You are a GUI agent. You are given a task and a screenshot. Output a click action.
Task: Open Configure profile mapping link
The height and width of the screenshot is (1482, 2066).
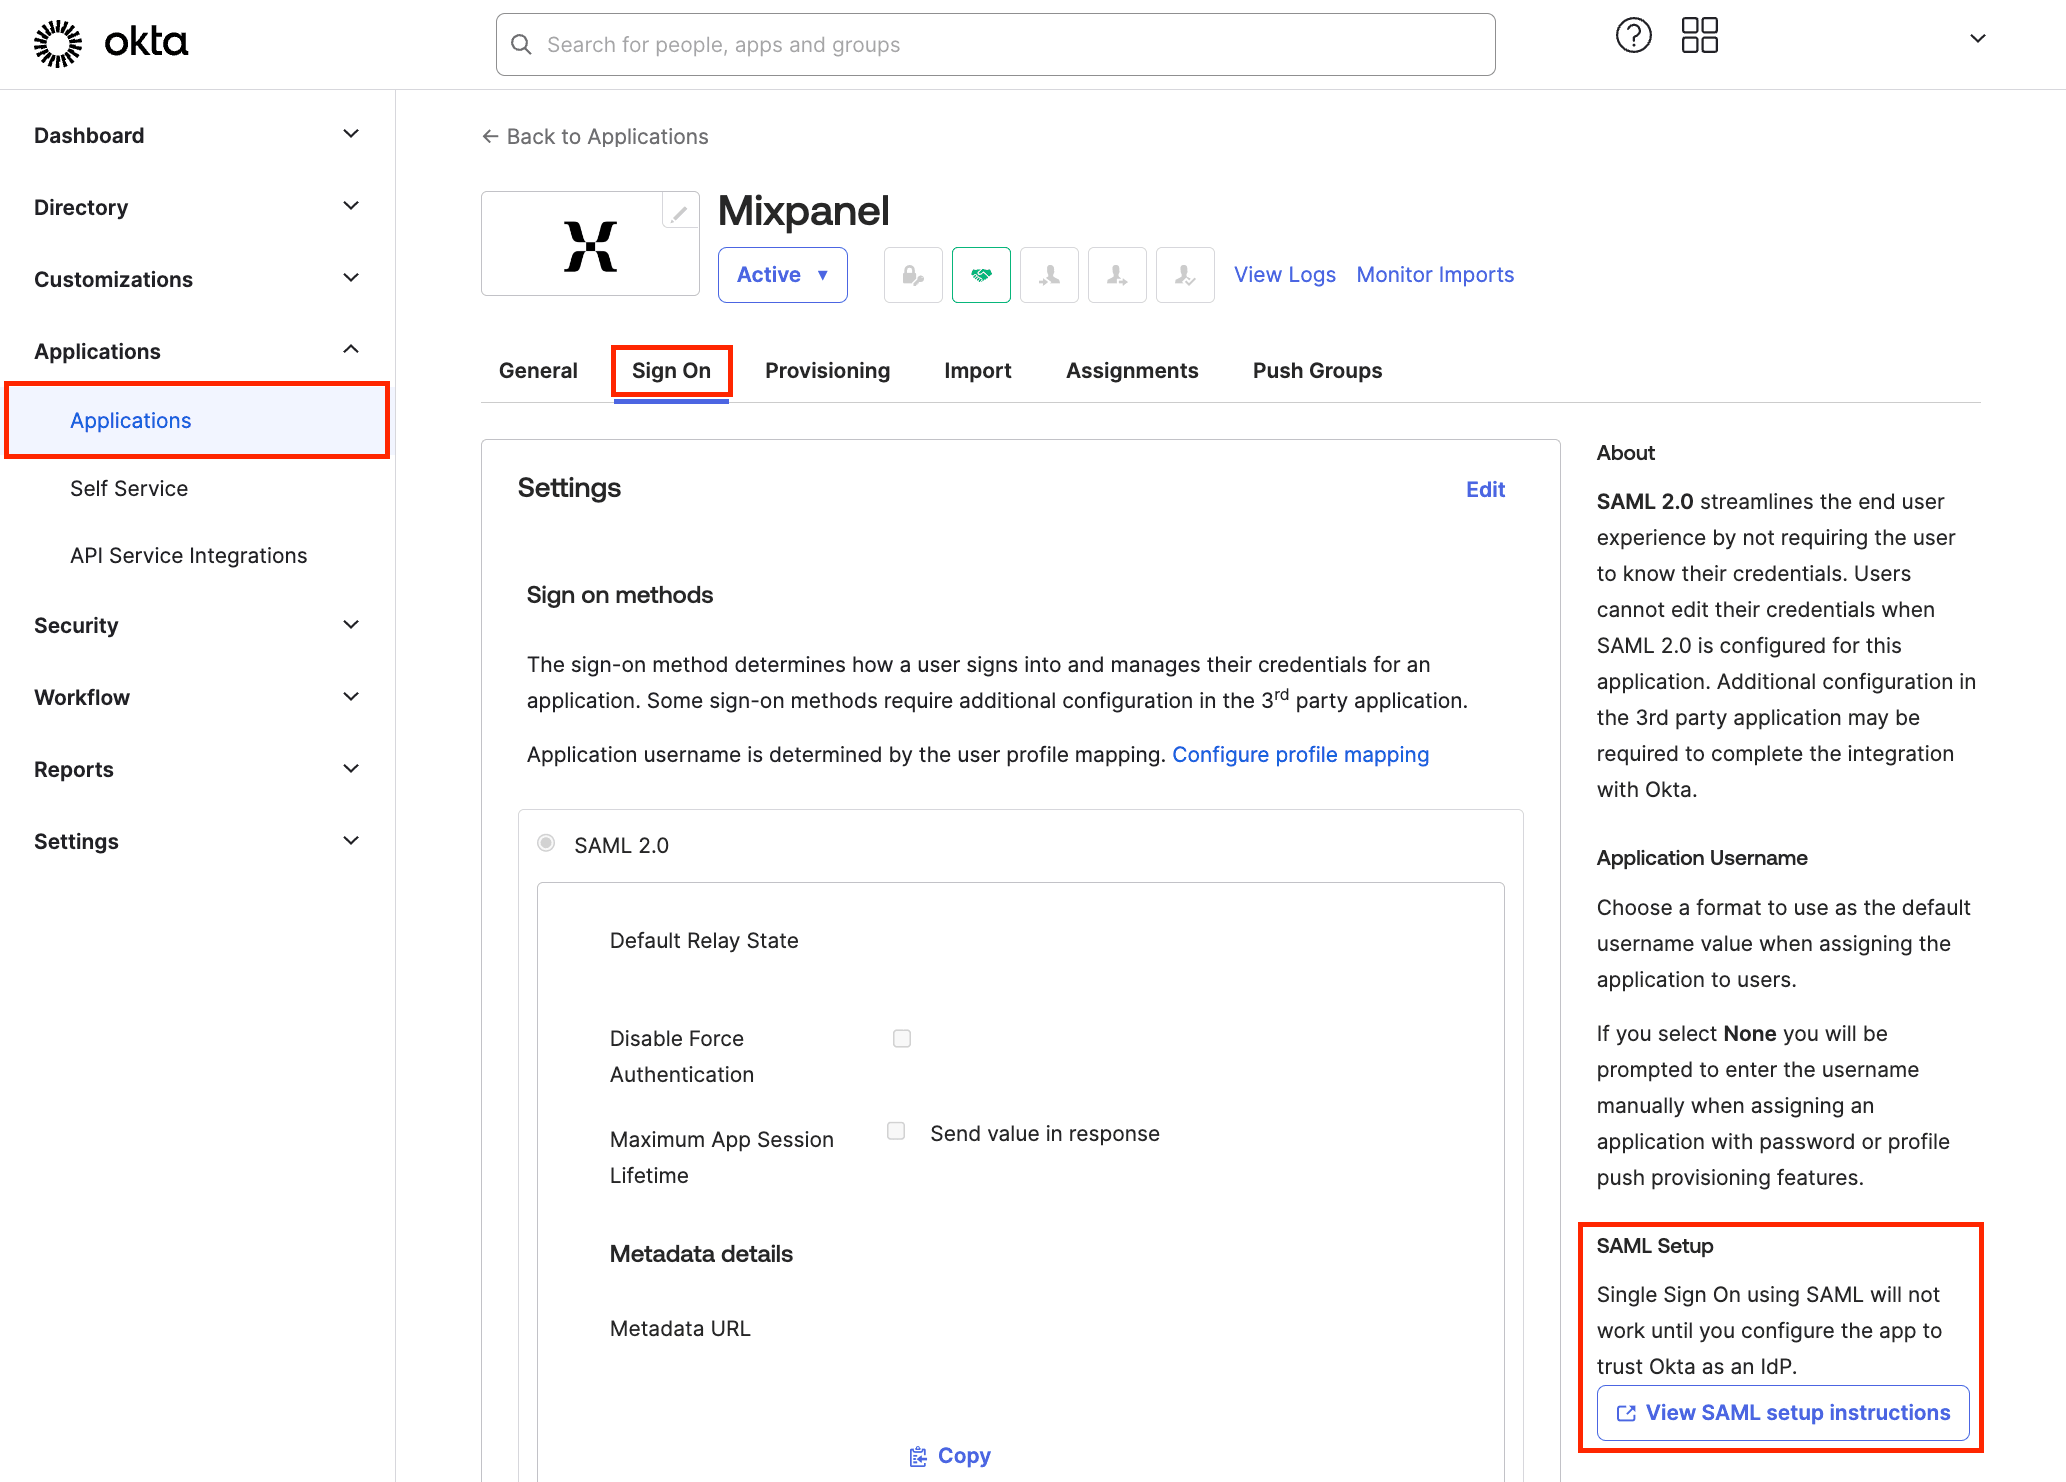pos(1300,754)
